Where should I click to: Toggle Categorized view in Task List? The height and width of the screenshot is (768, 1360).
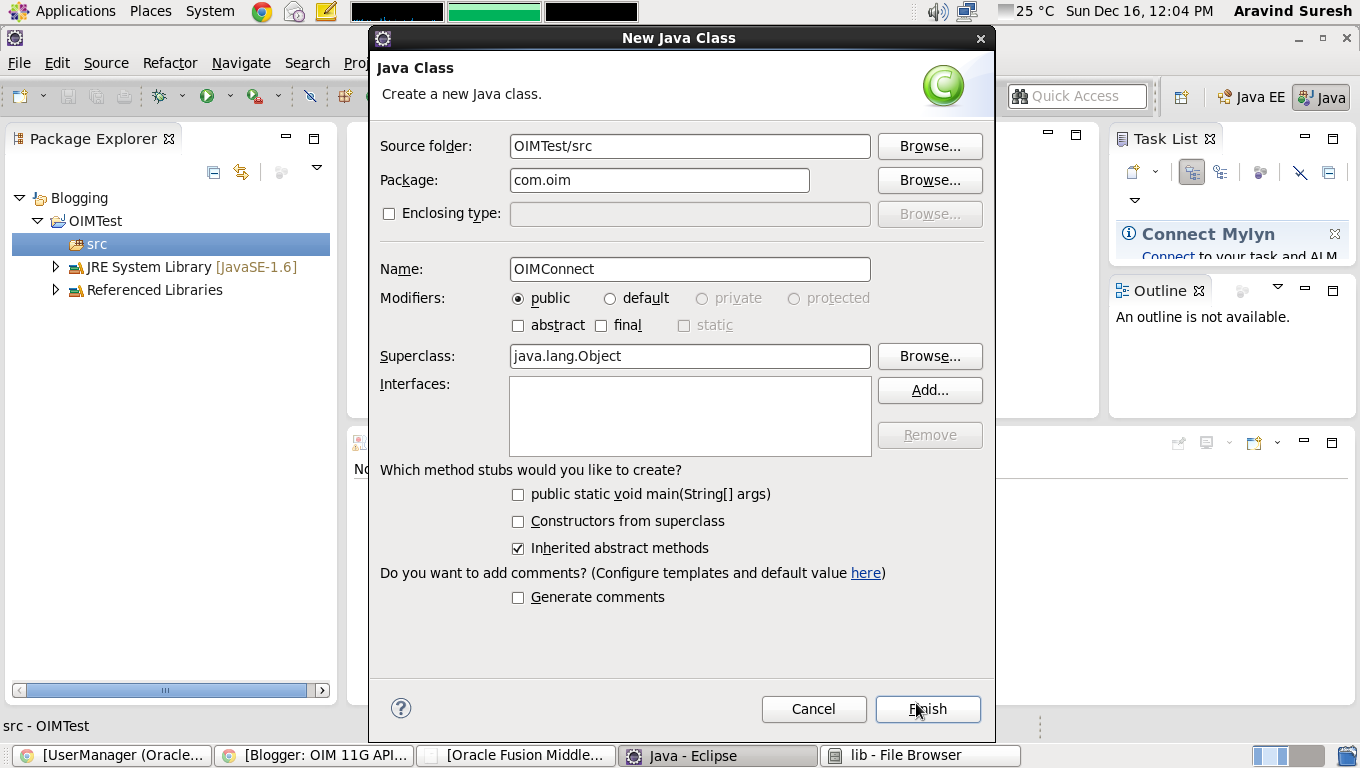pos(1191,172)
